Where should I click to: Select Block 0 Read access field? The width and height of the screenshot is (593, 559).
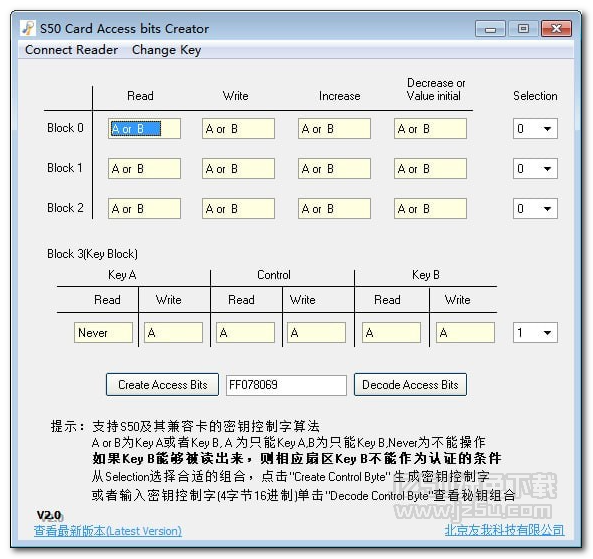click(x=144, y=129)
